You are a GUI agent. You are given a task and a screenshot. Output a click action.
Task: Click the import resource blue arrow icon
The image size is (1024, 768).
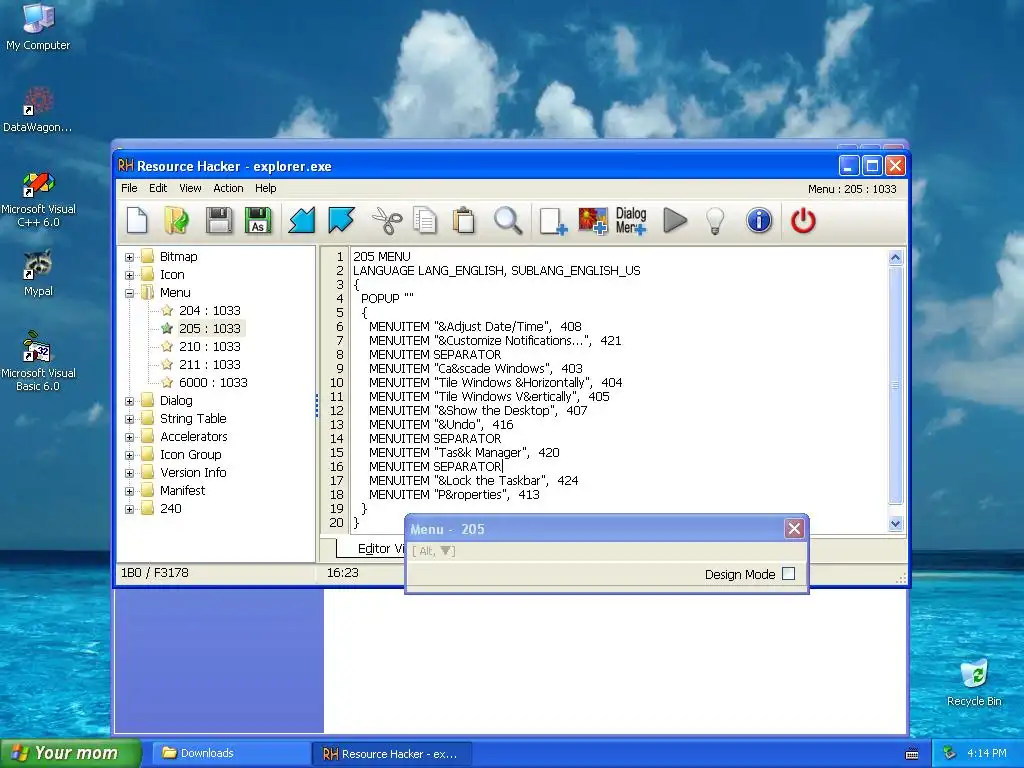[x=302, y=220]
